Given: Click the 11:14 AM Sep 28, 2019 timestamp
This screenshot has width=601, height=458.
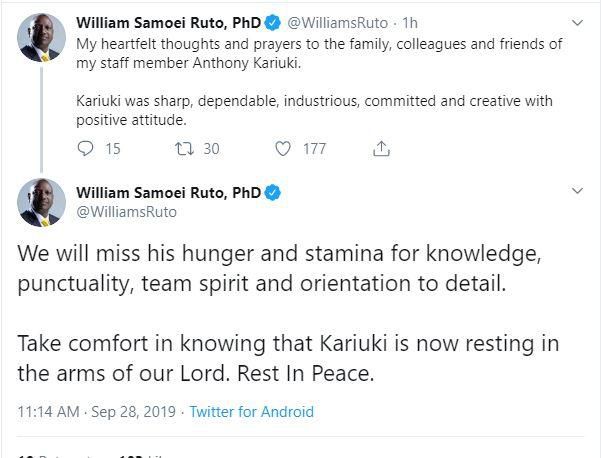Looking at the screenshot, I should point(96,411).
